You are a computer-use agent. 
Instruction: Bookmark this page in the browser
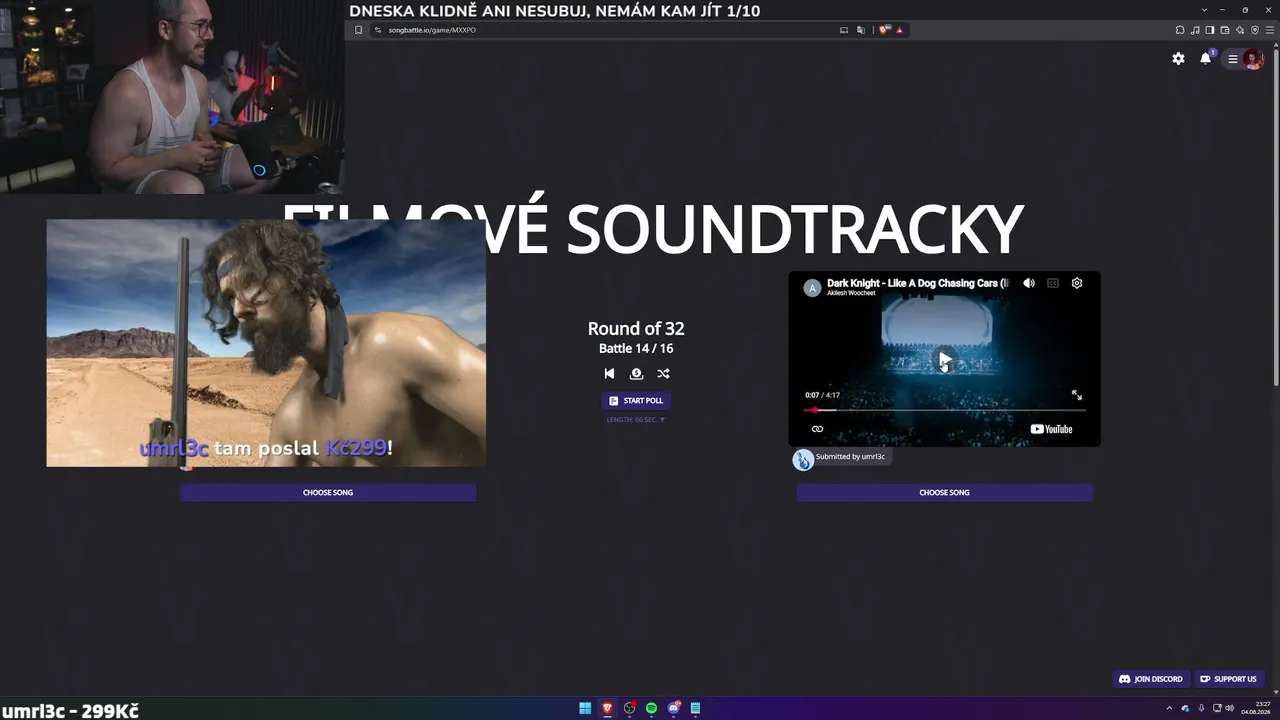(358, 30)
